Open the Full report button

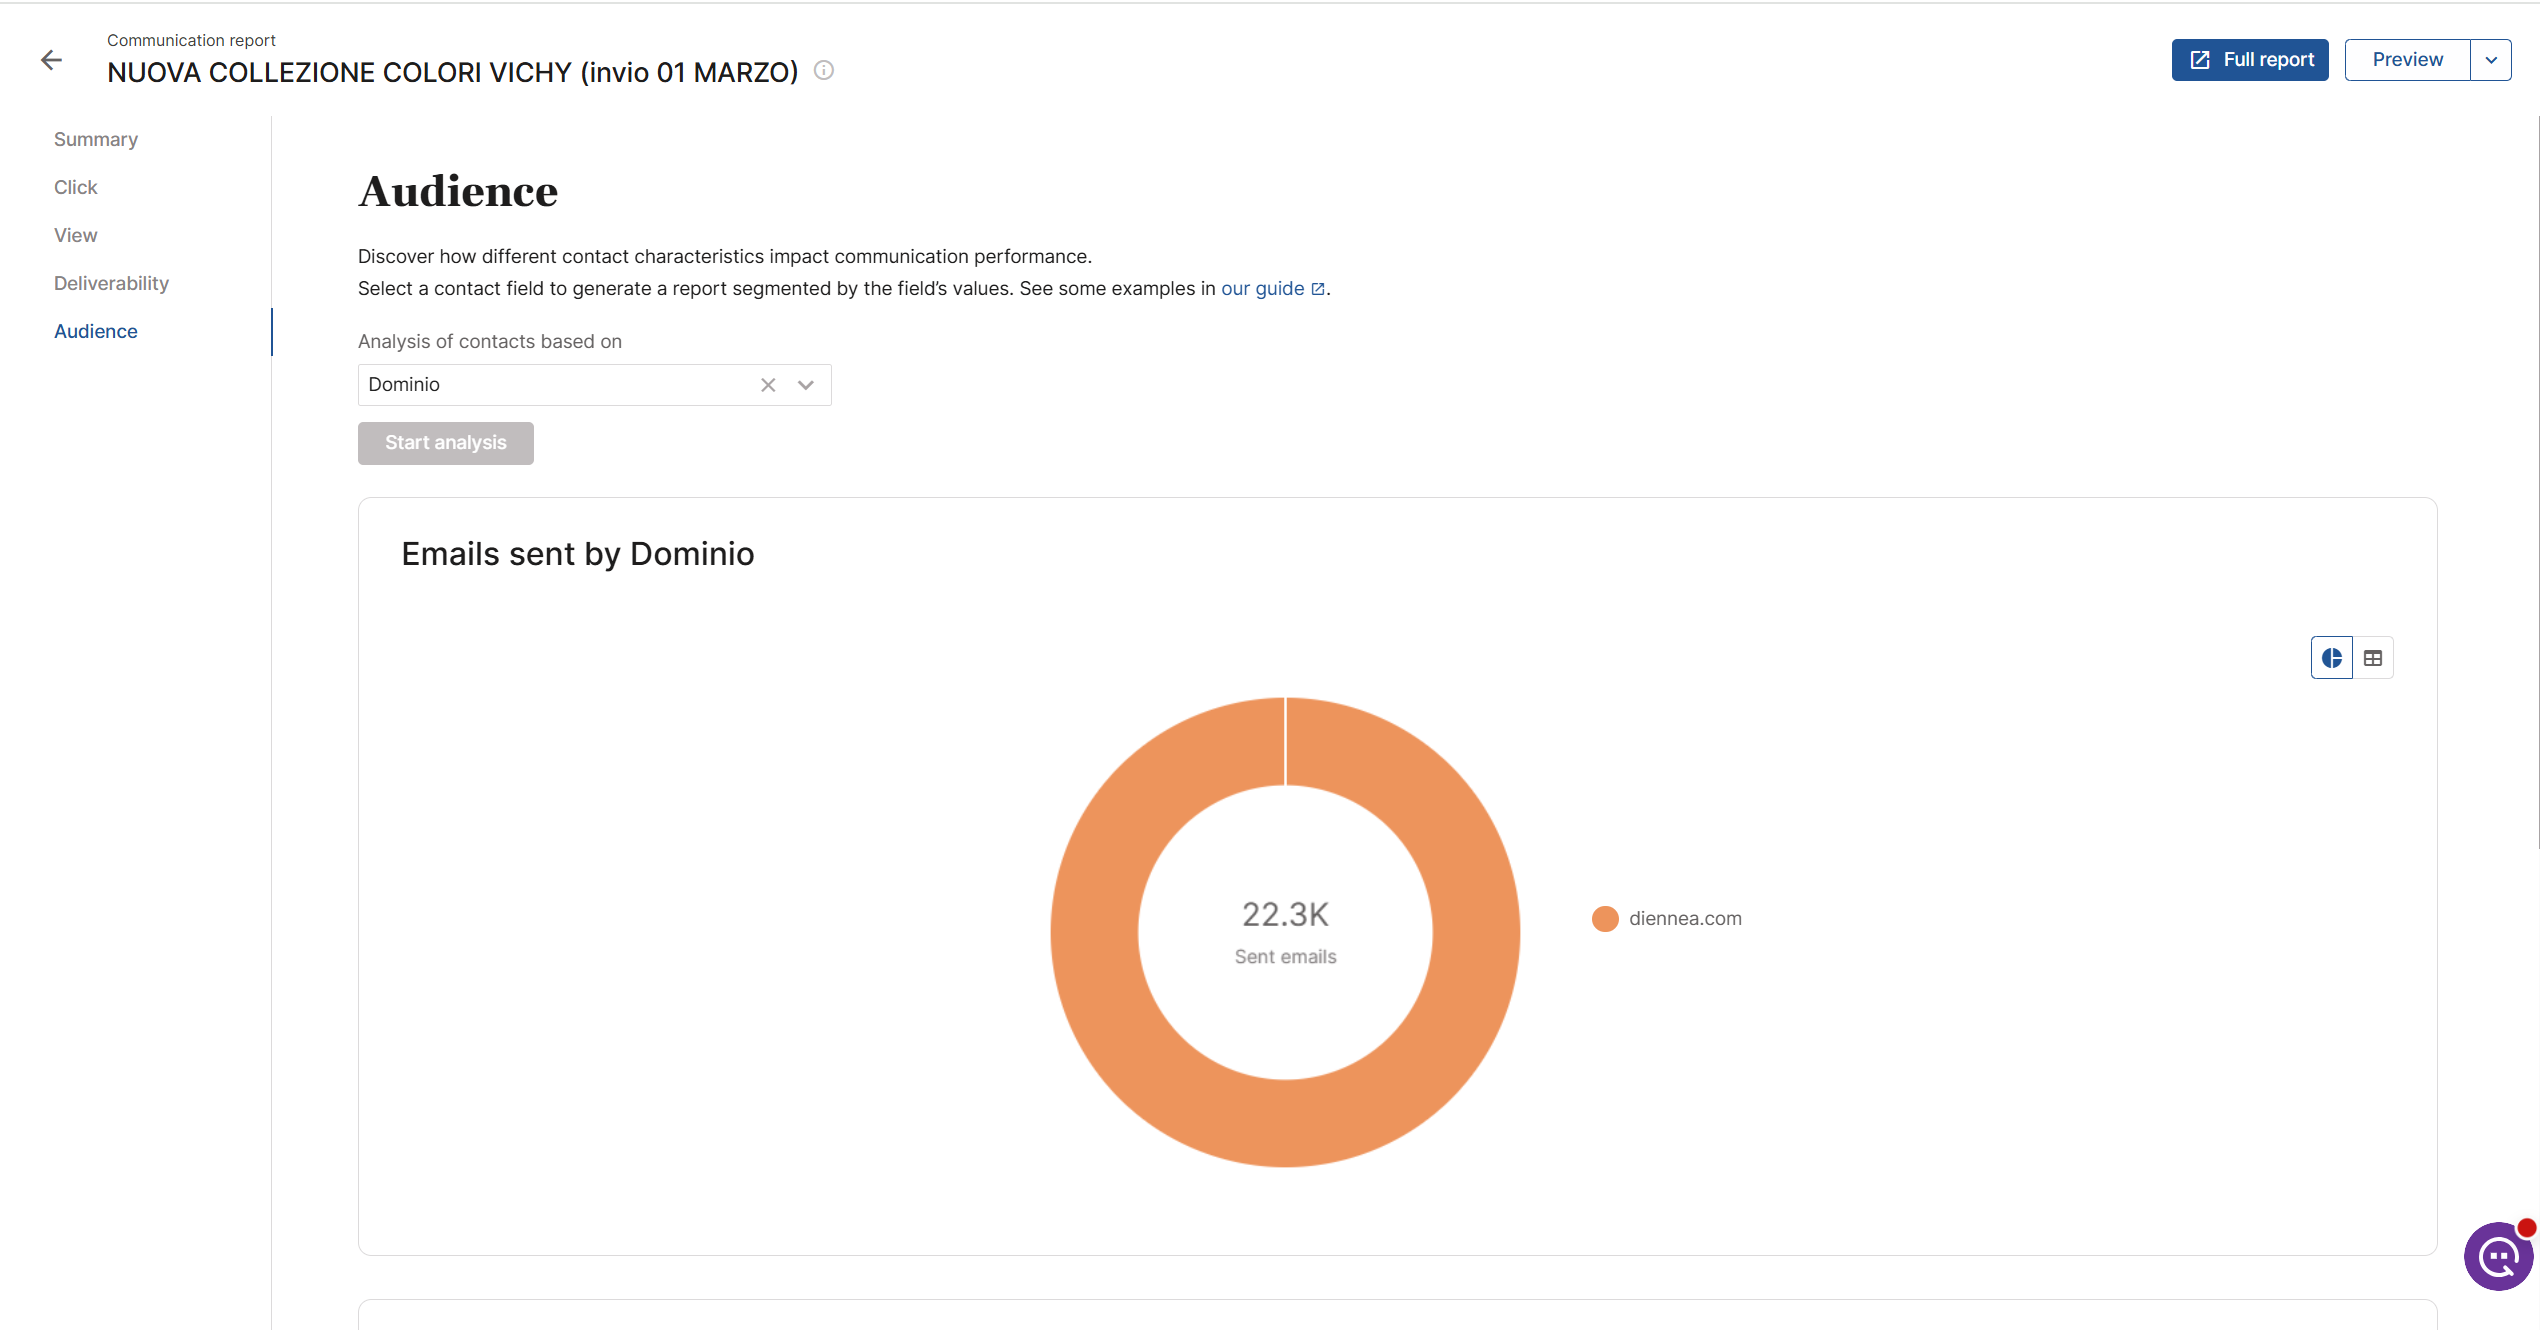pyautogui.click(x=2250, y=60)
